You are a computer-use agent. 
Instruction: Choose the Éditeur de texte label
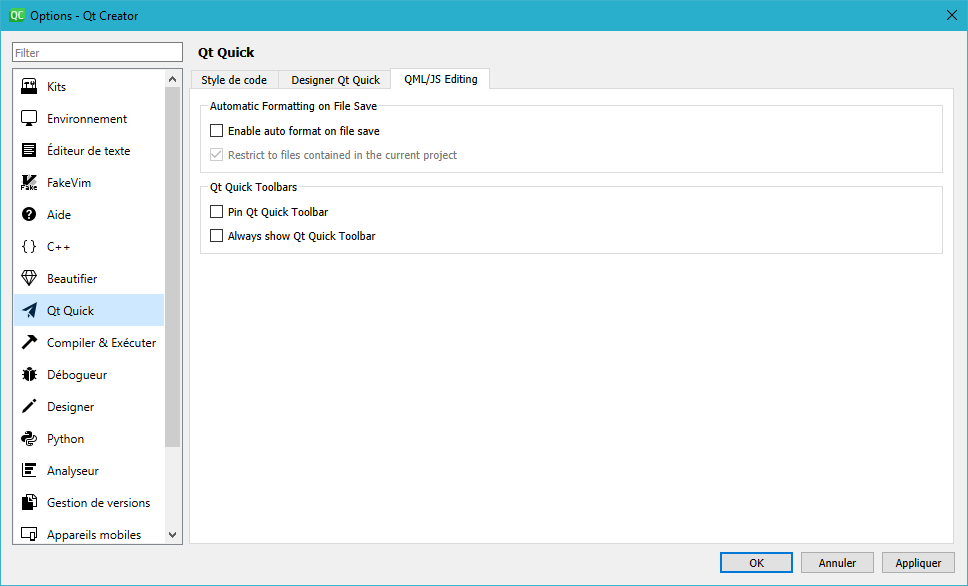click(x=88, y=151)
